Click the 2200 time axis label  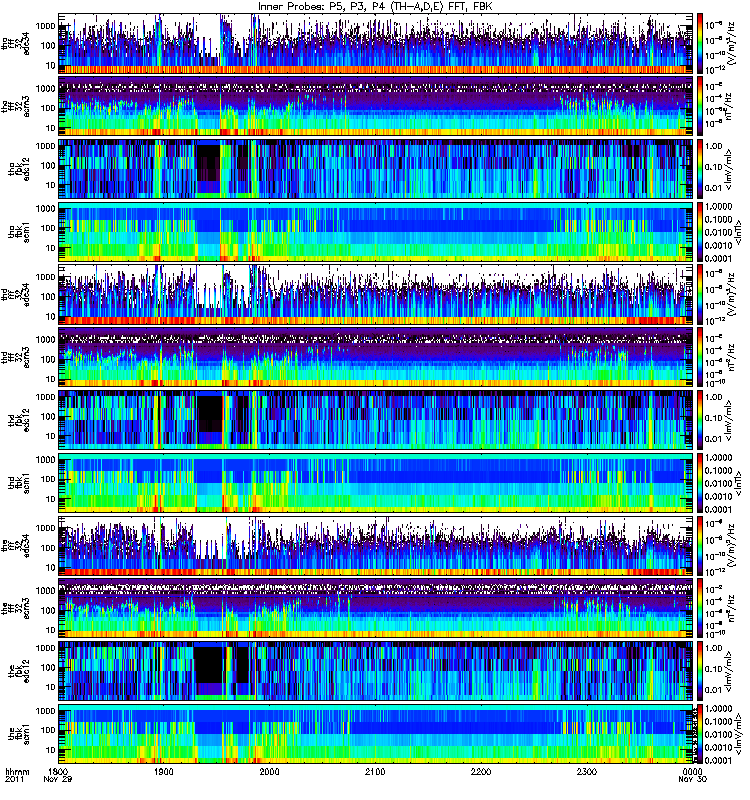point(481,771)
